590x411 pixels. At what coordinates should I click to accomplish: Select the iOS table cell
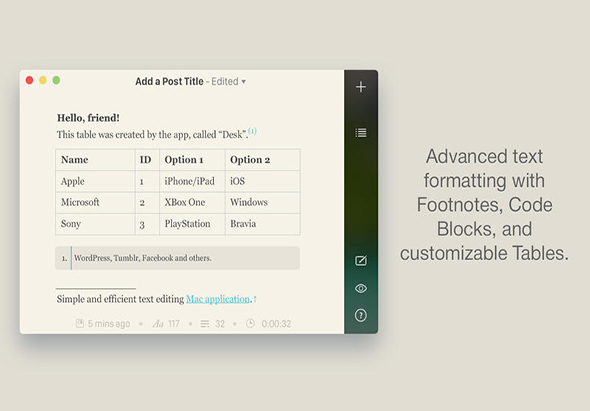click(x=263, y=181)
